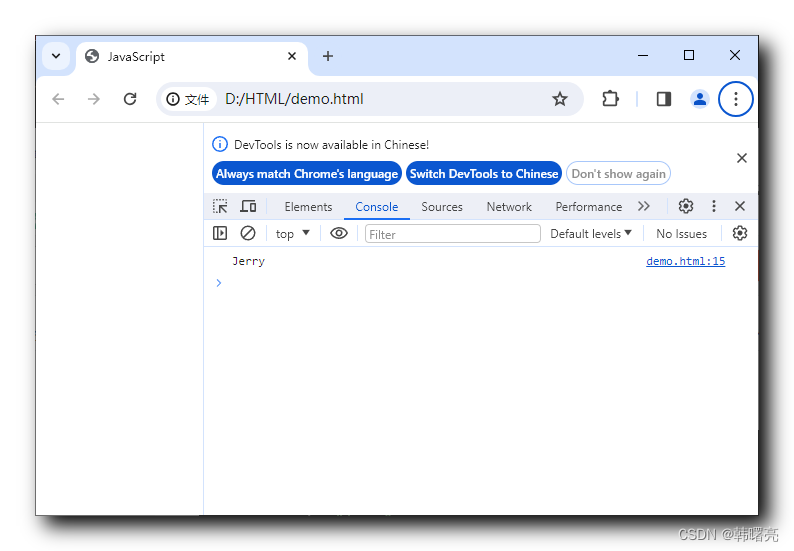Click the browser back arrow
The height and width of the screenshot is (551, 794).
[58, 99]
